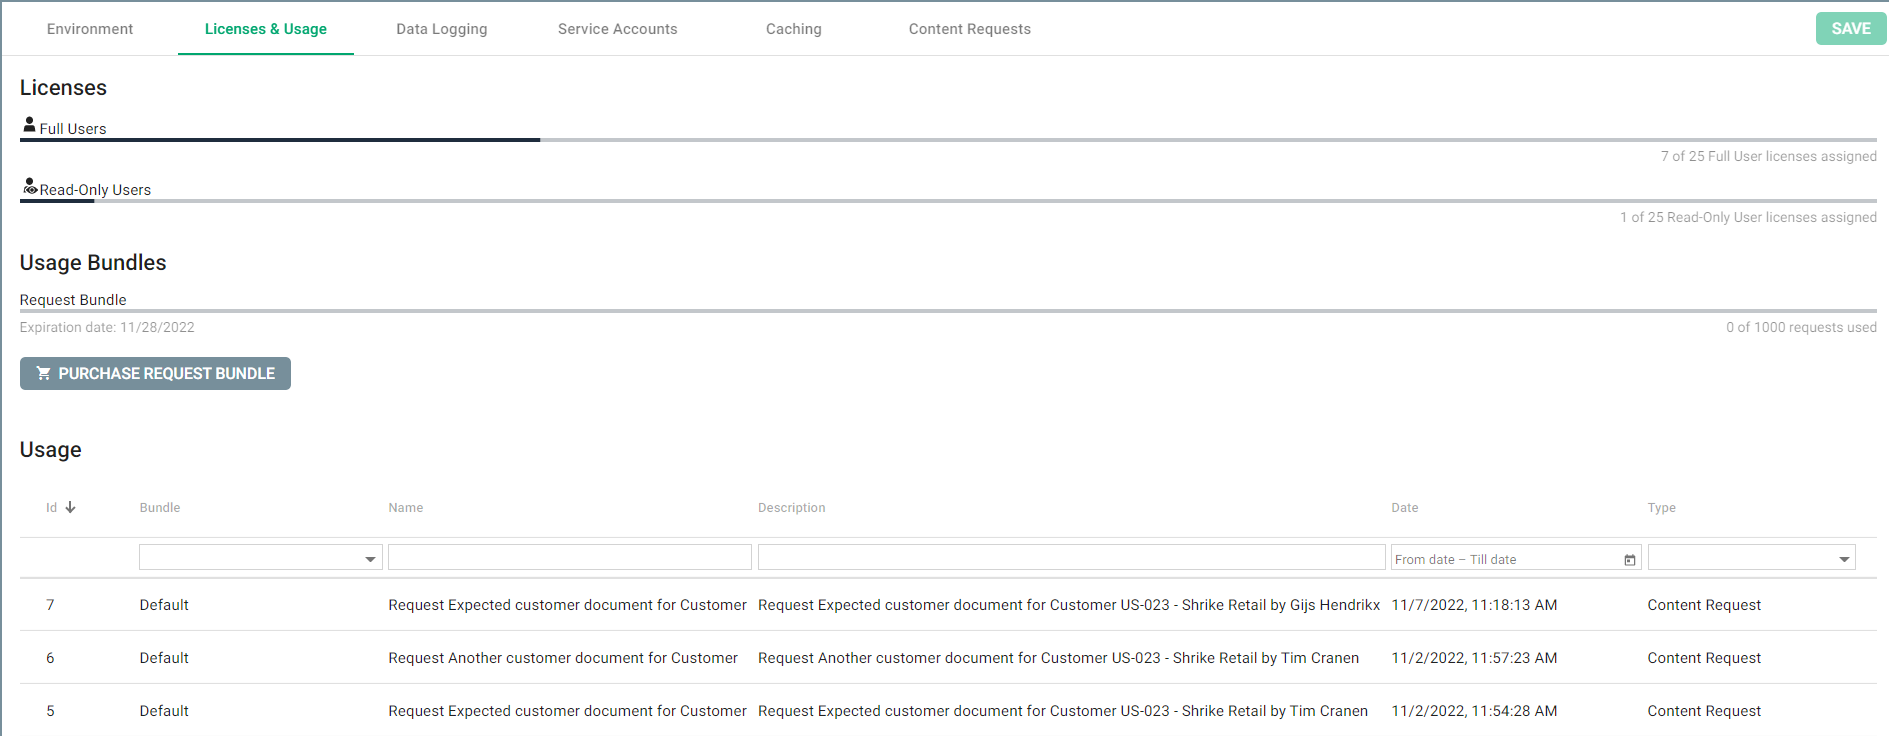Switch to the Environment tab
1889x736 pixels.
[x=90, y=29]
